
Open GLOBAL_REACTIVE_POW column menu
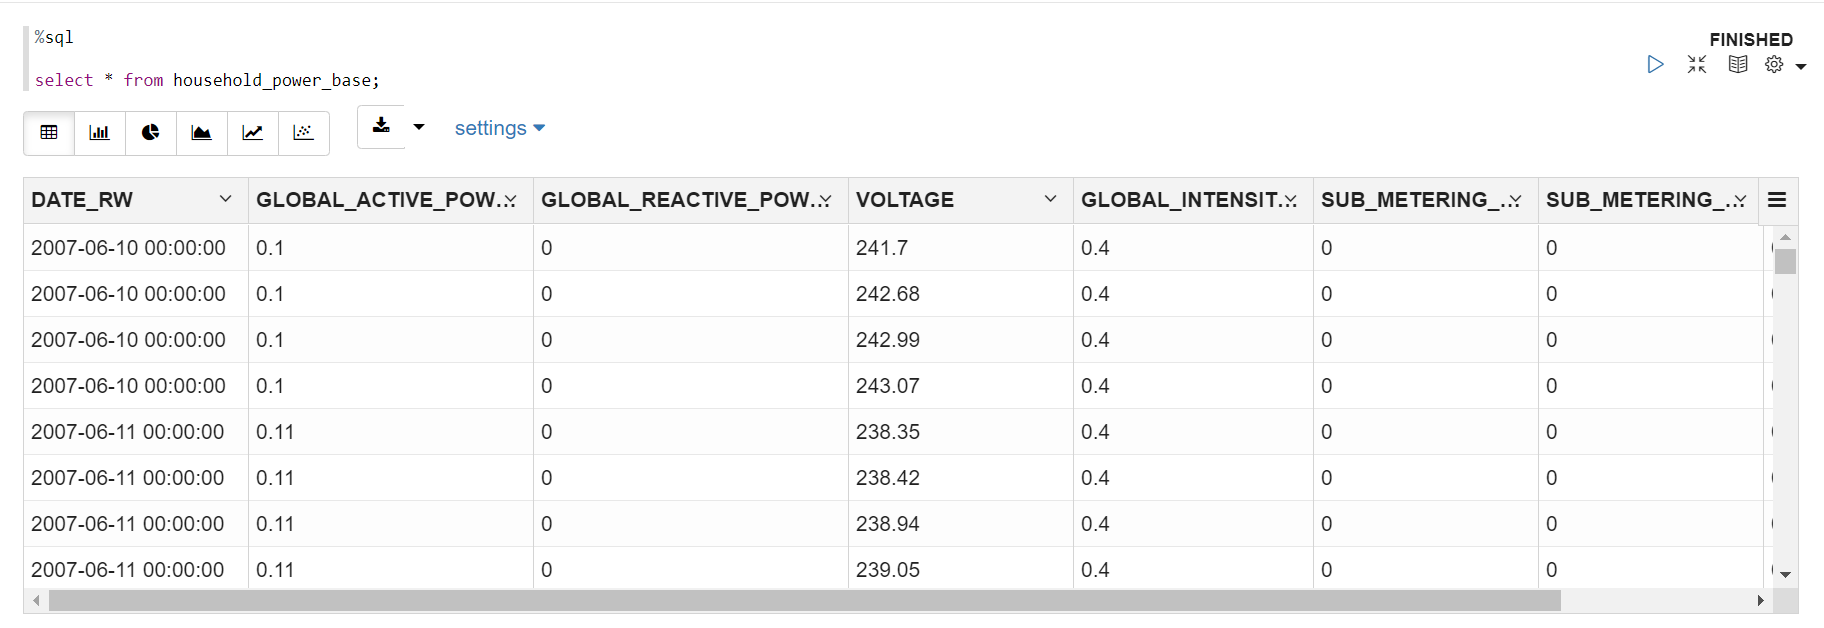[x=825, y=200]
